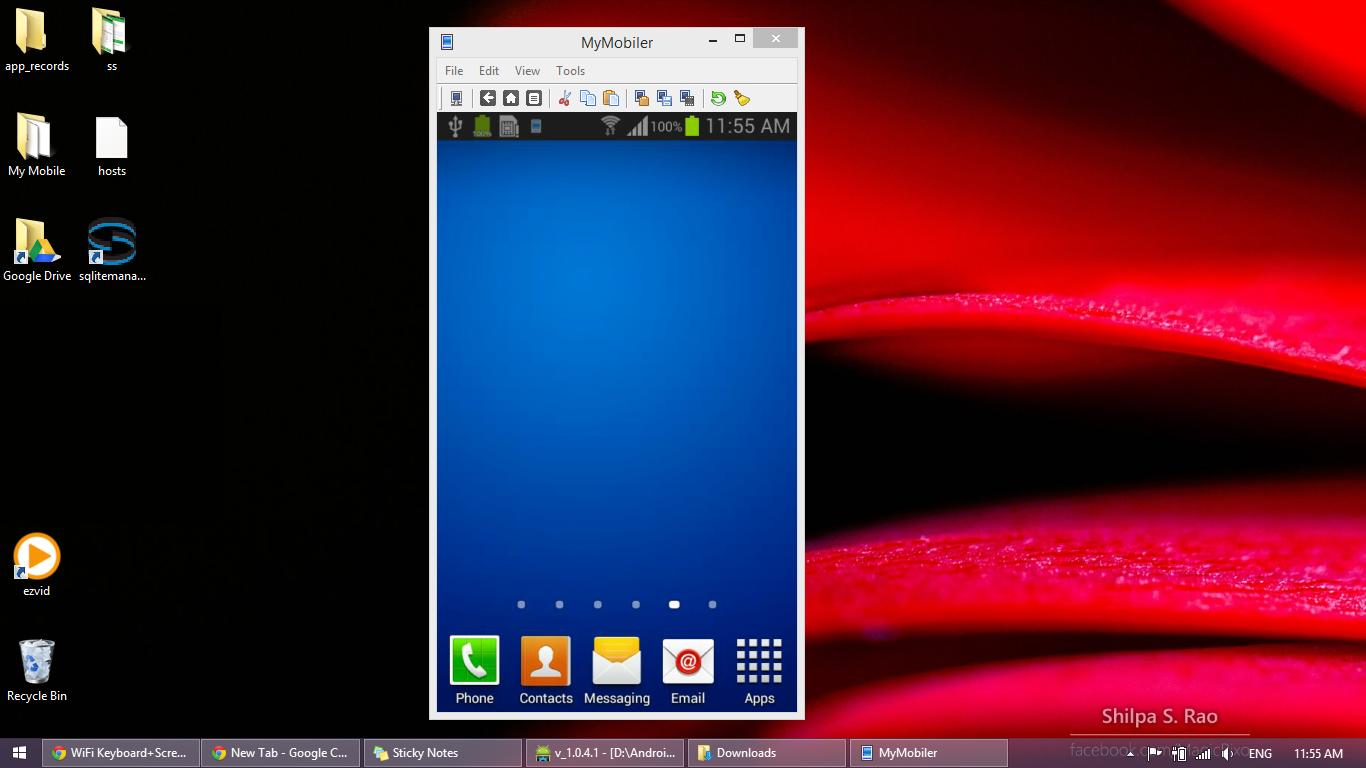Click the Action Center flag tray icon
The image size is (1366, 768).
point(1154,754)
